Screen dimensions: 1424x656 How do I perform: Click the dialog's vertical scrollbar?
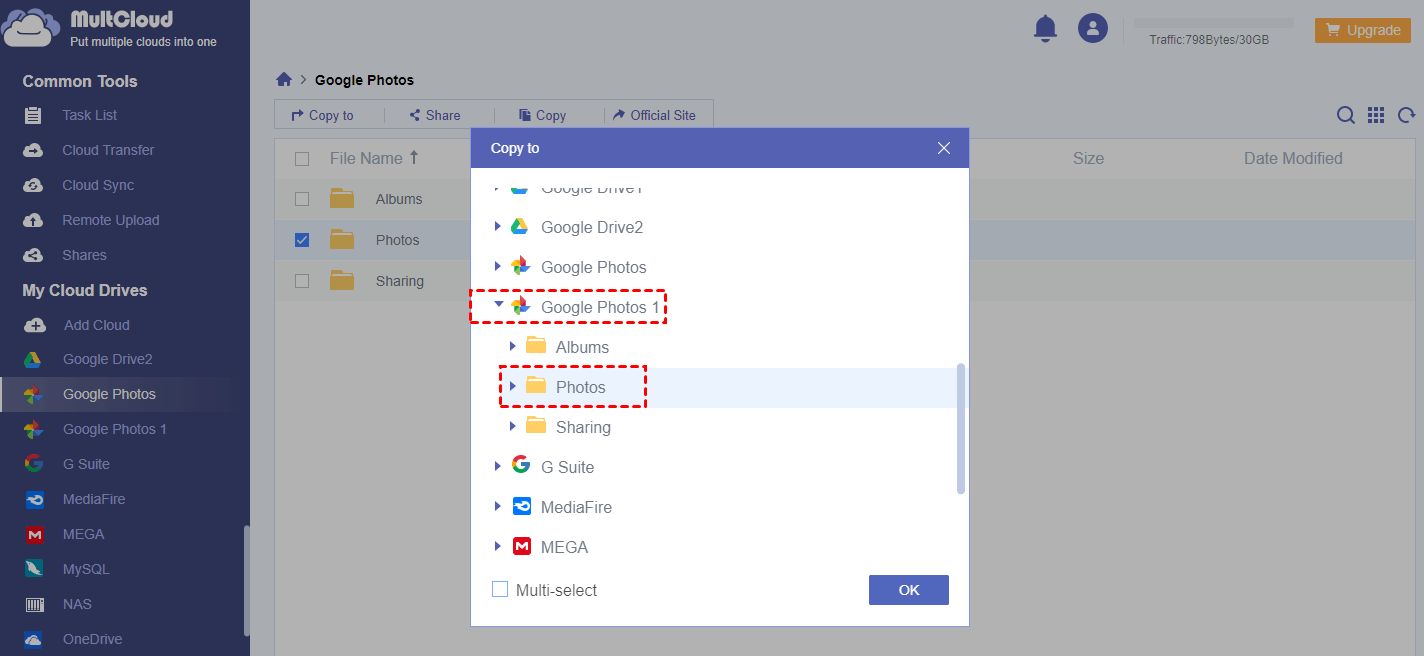coord(961,428)
